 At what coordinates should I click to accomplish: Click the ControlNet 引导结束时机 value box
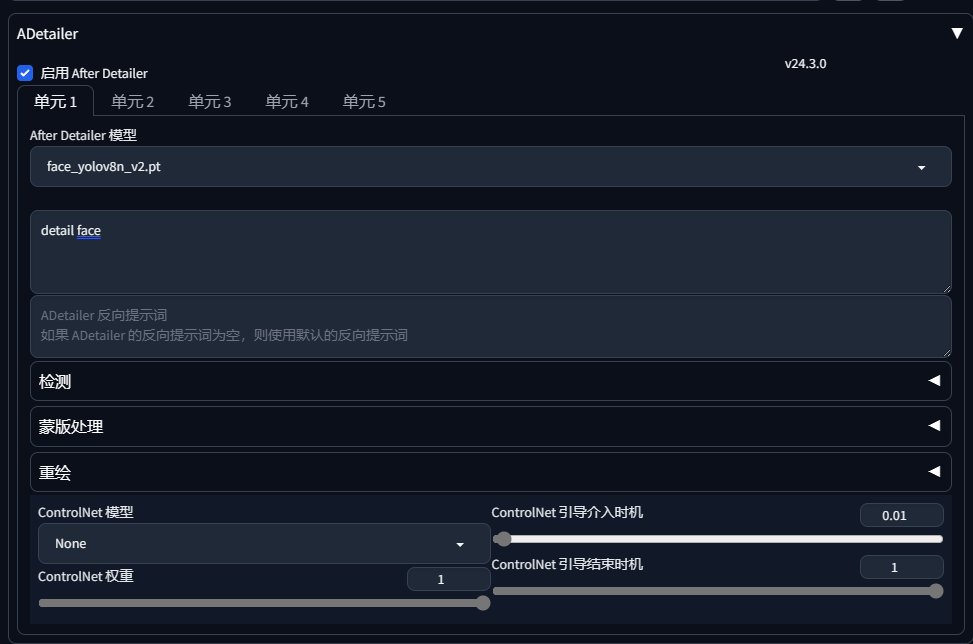902,567
